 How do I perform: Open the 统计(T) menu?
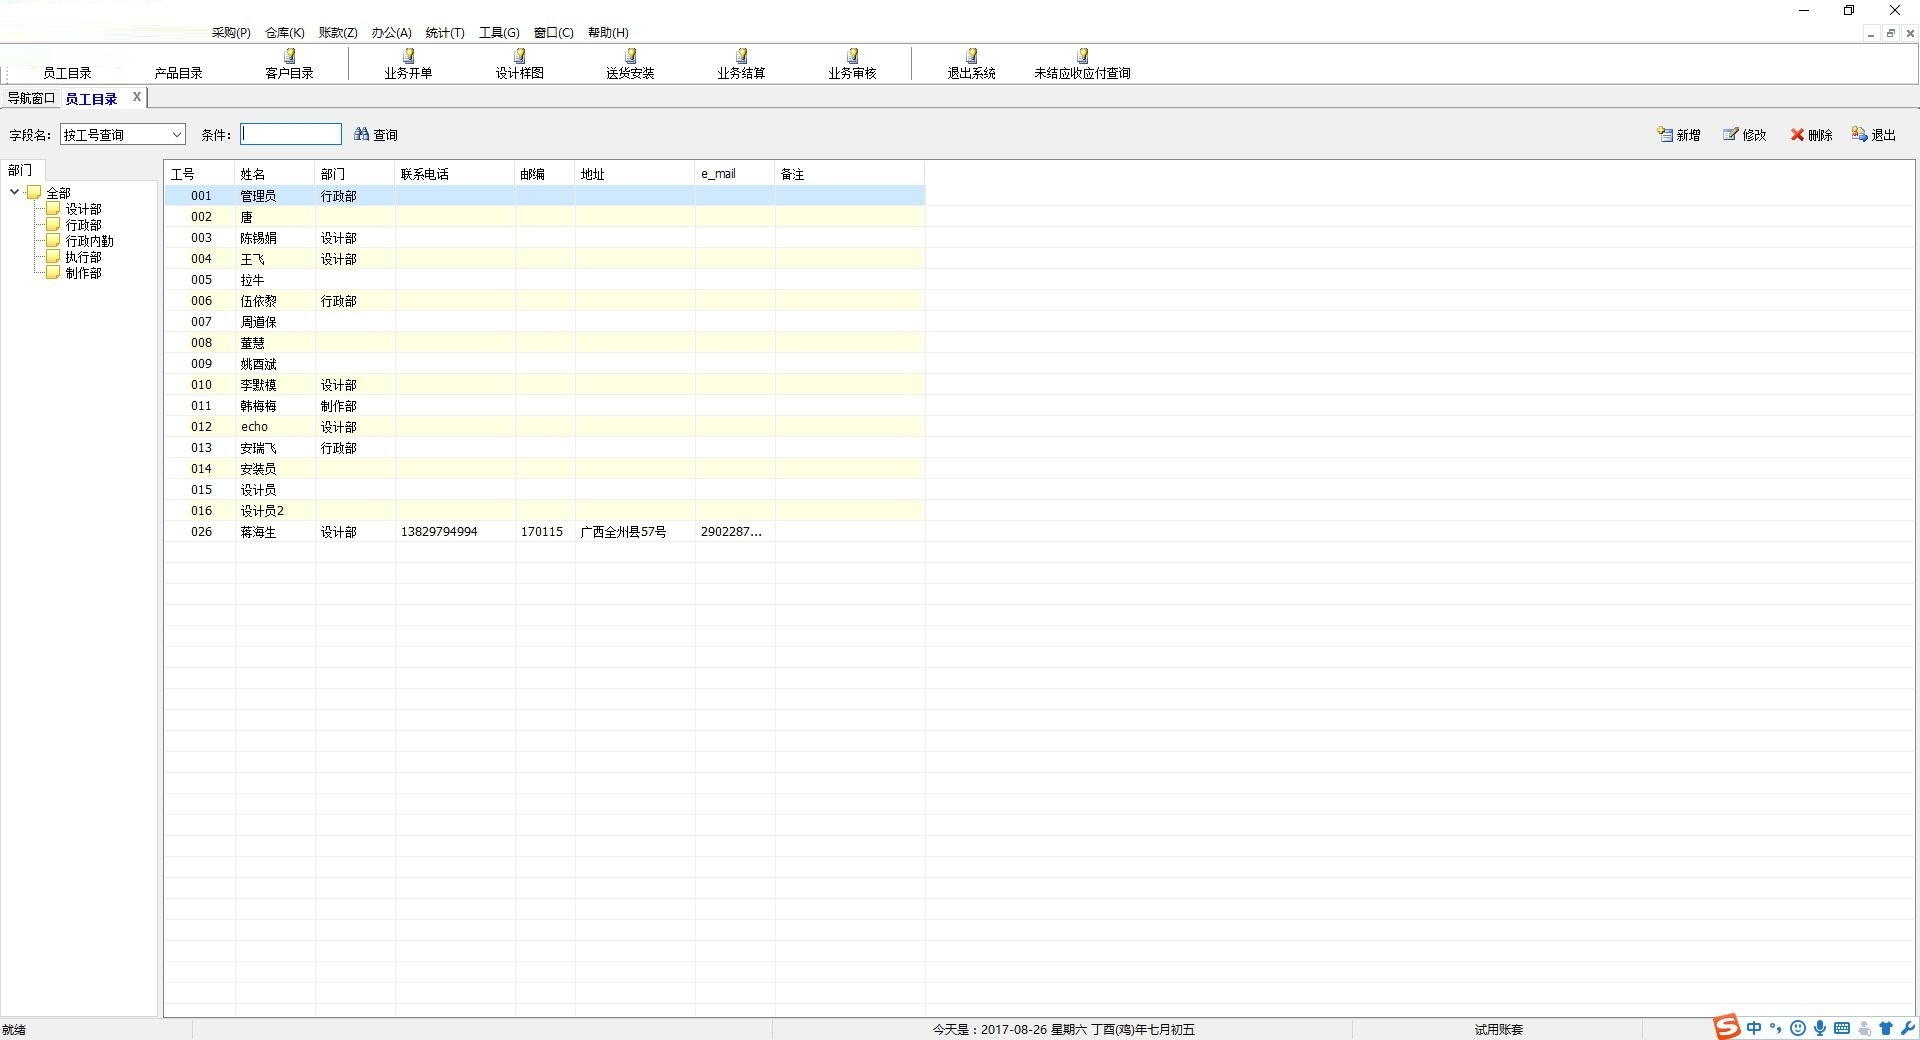point(445,33)
